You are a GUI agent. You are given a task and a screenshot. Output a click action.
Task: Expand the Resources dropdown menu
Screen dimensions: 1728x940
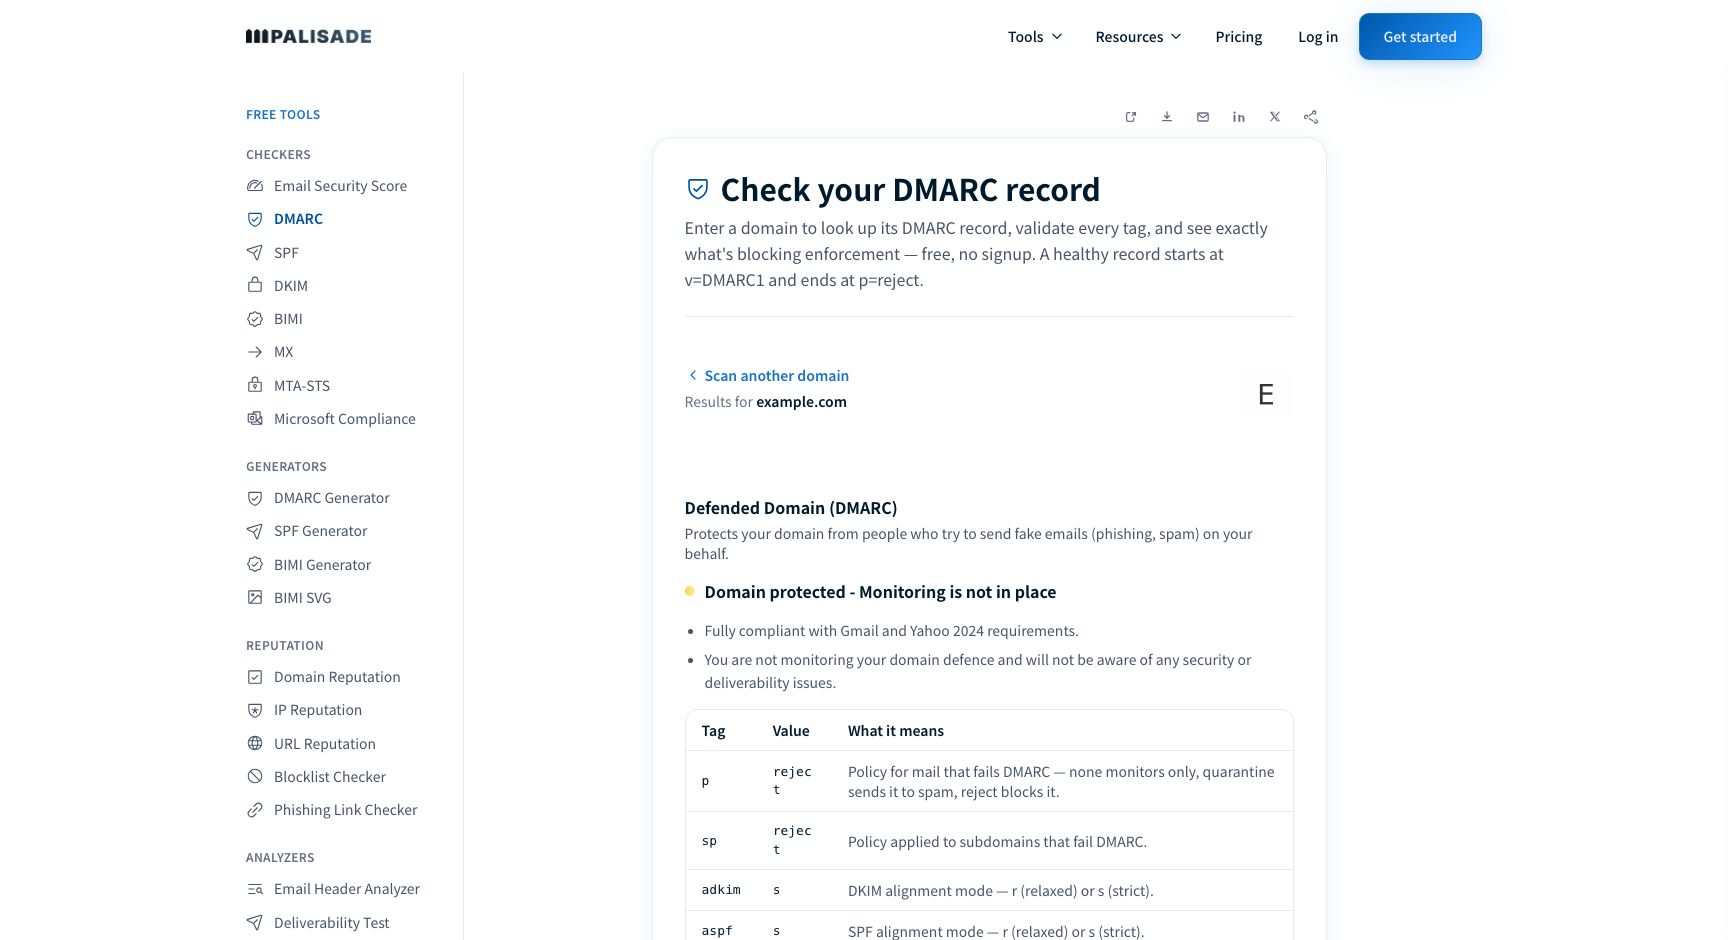[x=1138, y=37]
